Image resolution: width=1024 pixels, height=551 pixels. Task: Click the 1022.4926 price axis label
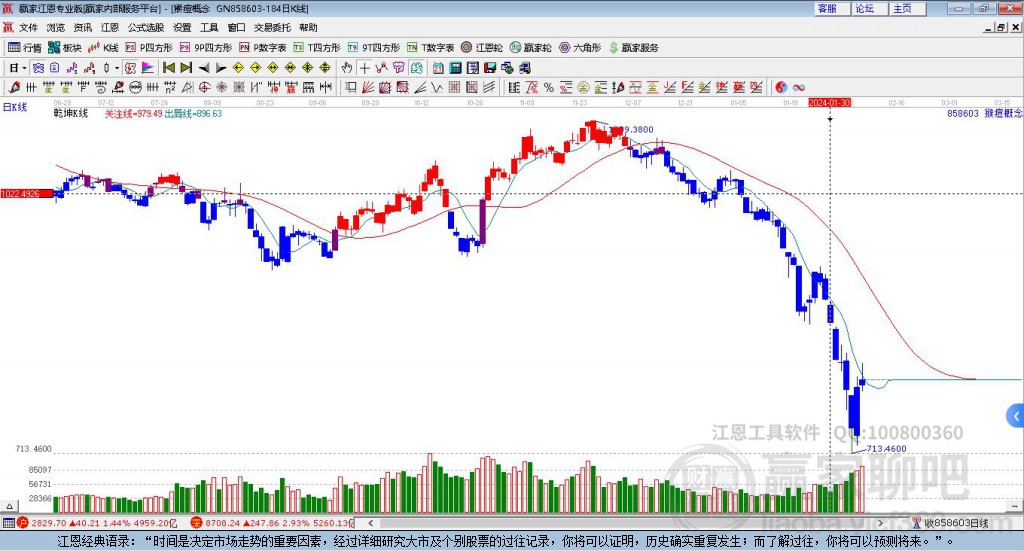pos(27,194)
